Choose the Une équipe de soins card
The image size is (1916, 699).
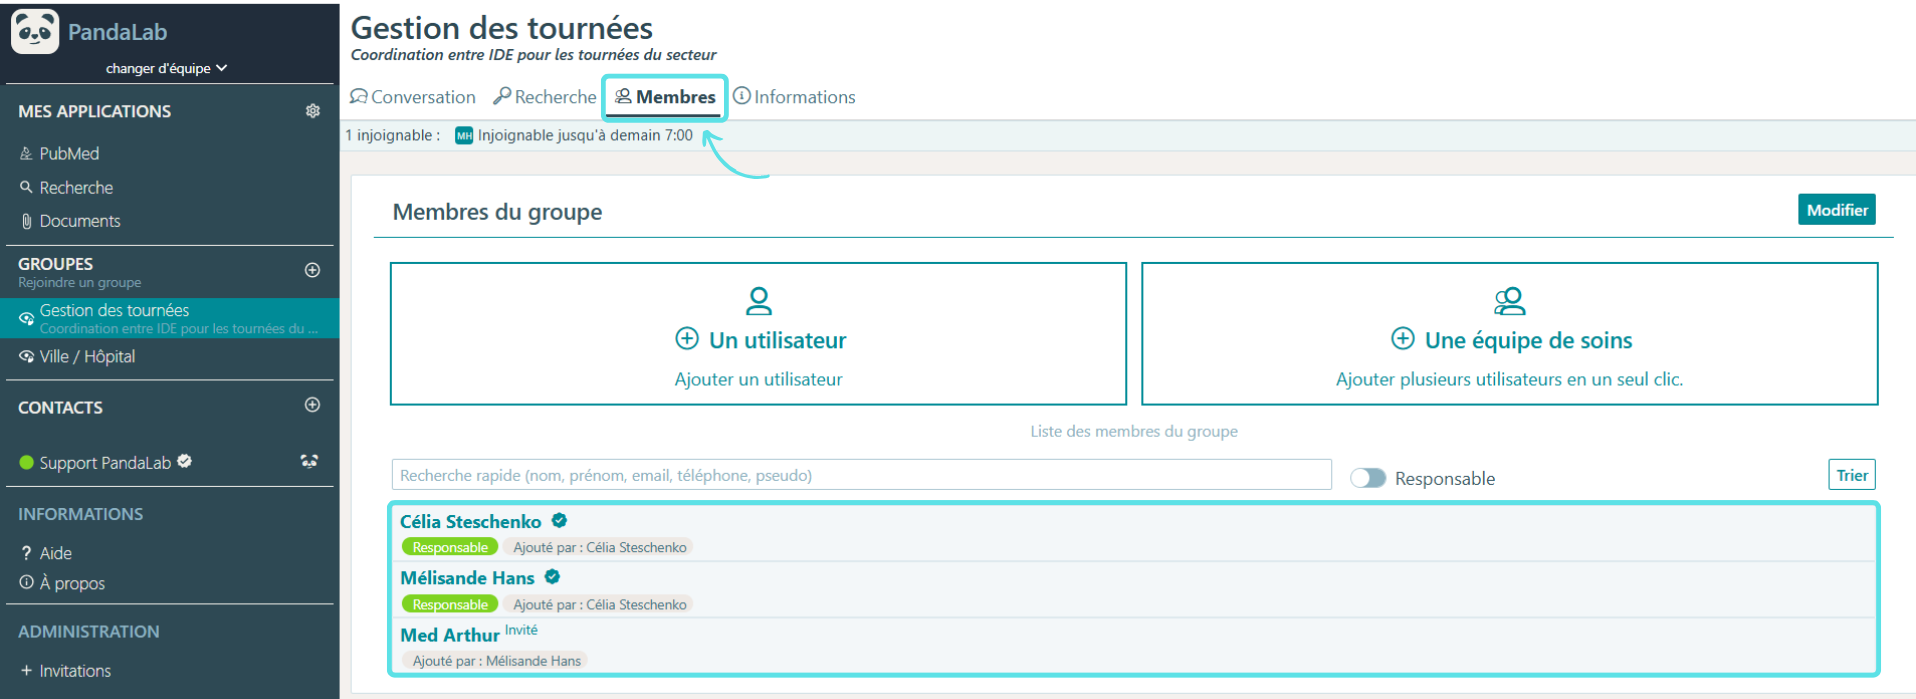(x=1509, y=334)
